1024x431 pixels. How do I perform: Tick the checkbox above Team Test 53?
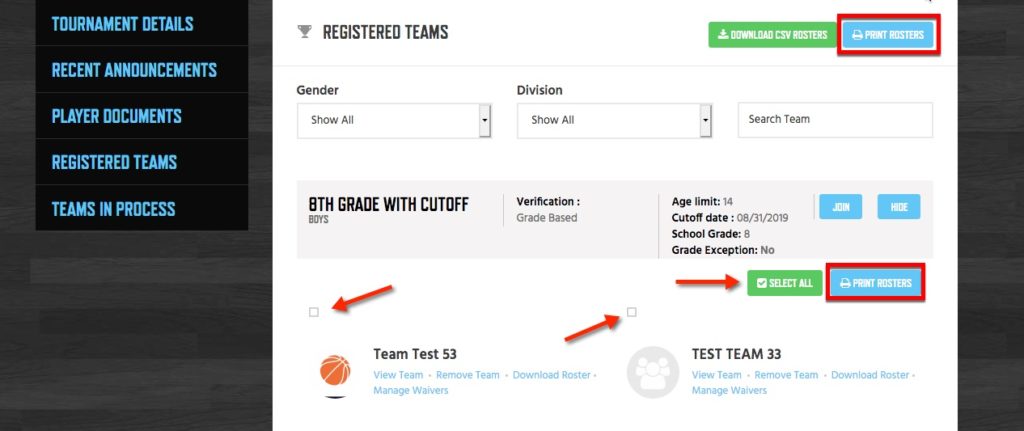coord(313,312)
